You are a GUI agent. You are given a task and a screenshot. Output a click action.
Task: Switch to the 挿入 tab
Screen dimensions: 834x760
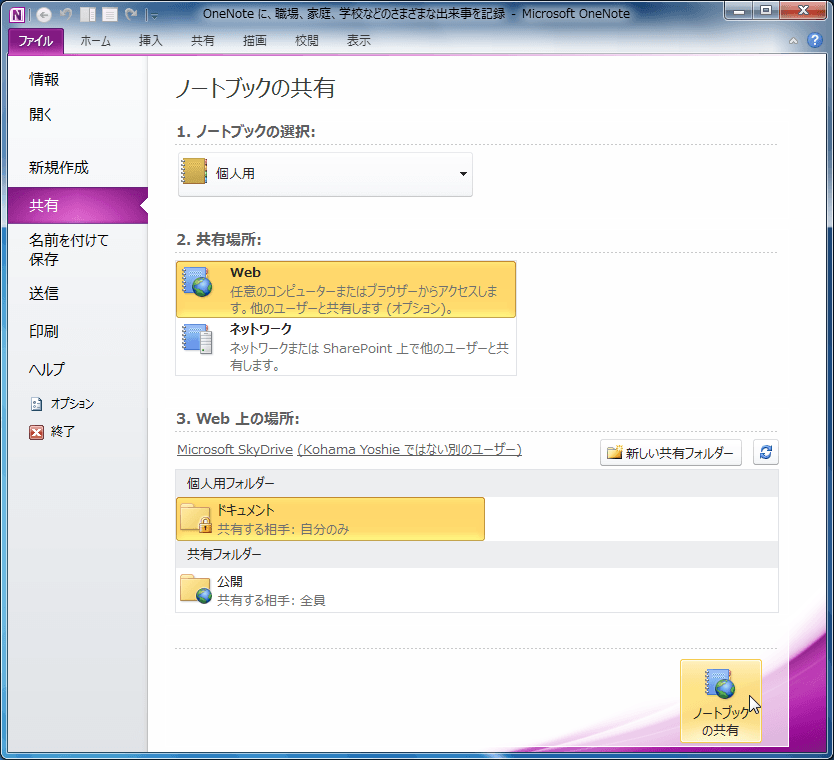pos(151,41)
